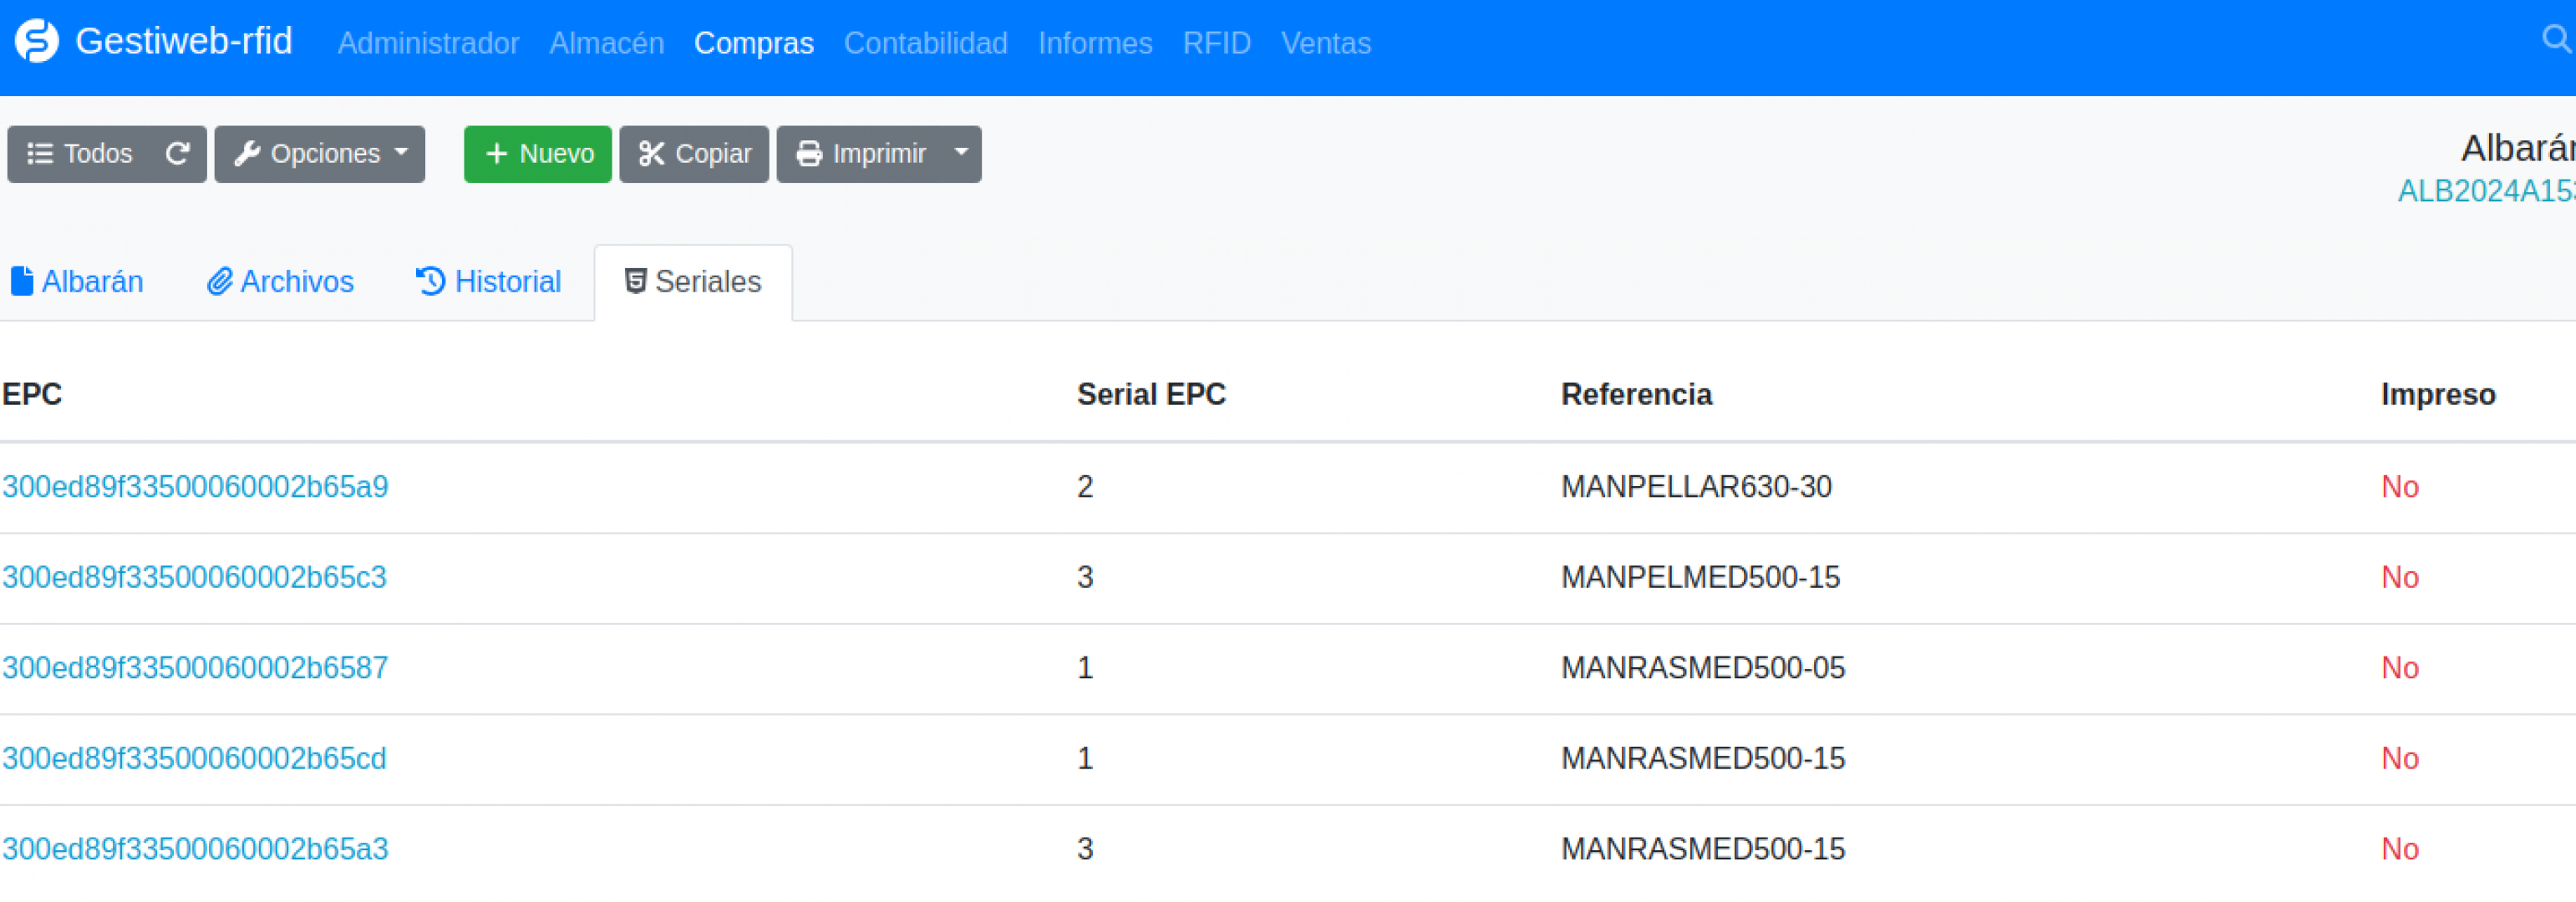
Task: Click the Gestiweb-rfid logo icon
Action: [x=37, y=42]
